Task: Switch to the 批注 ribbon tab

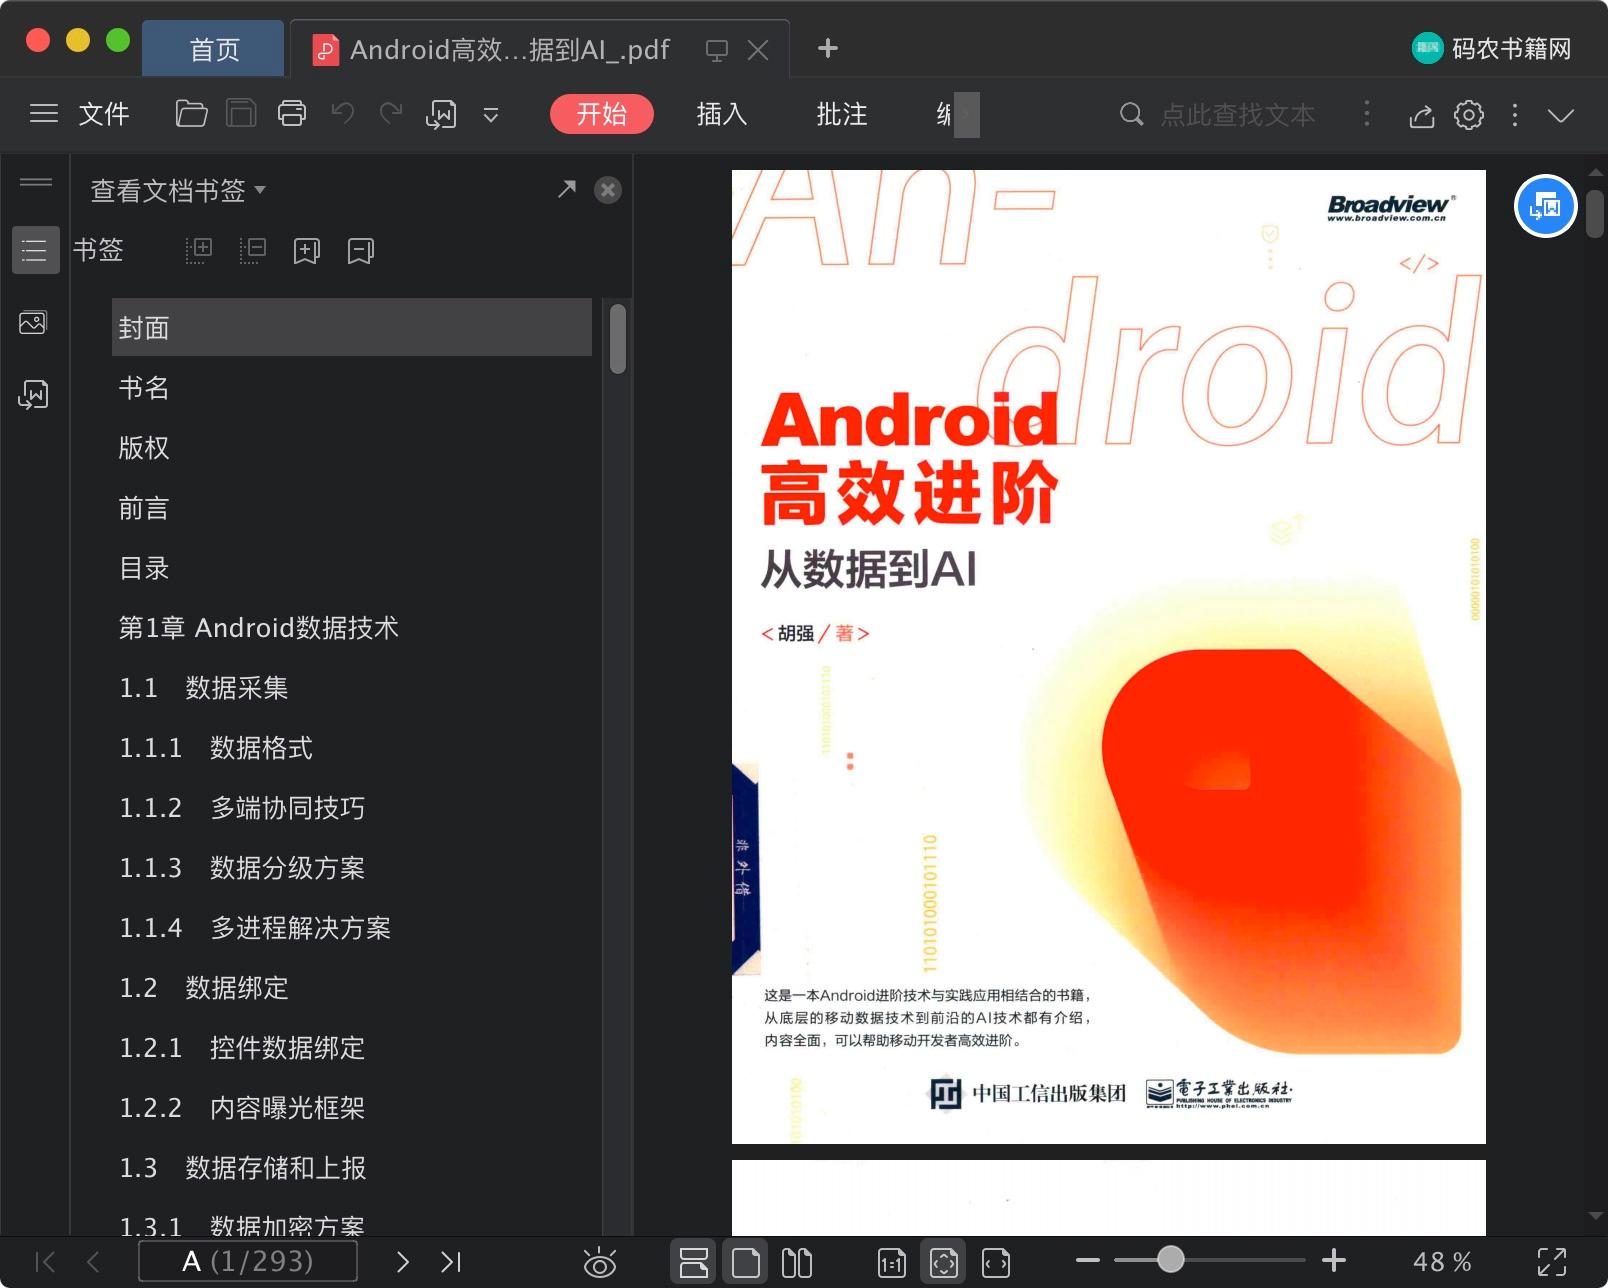Action: (842, 114)
